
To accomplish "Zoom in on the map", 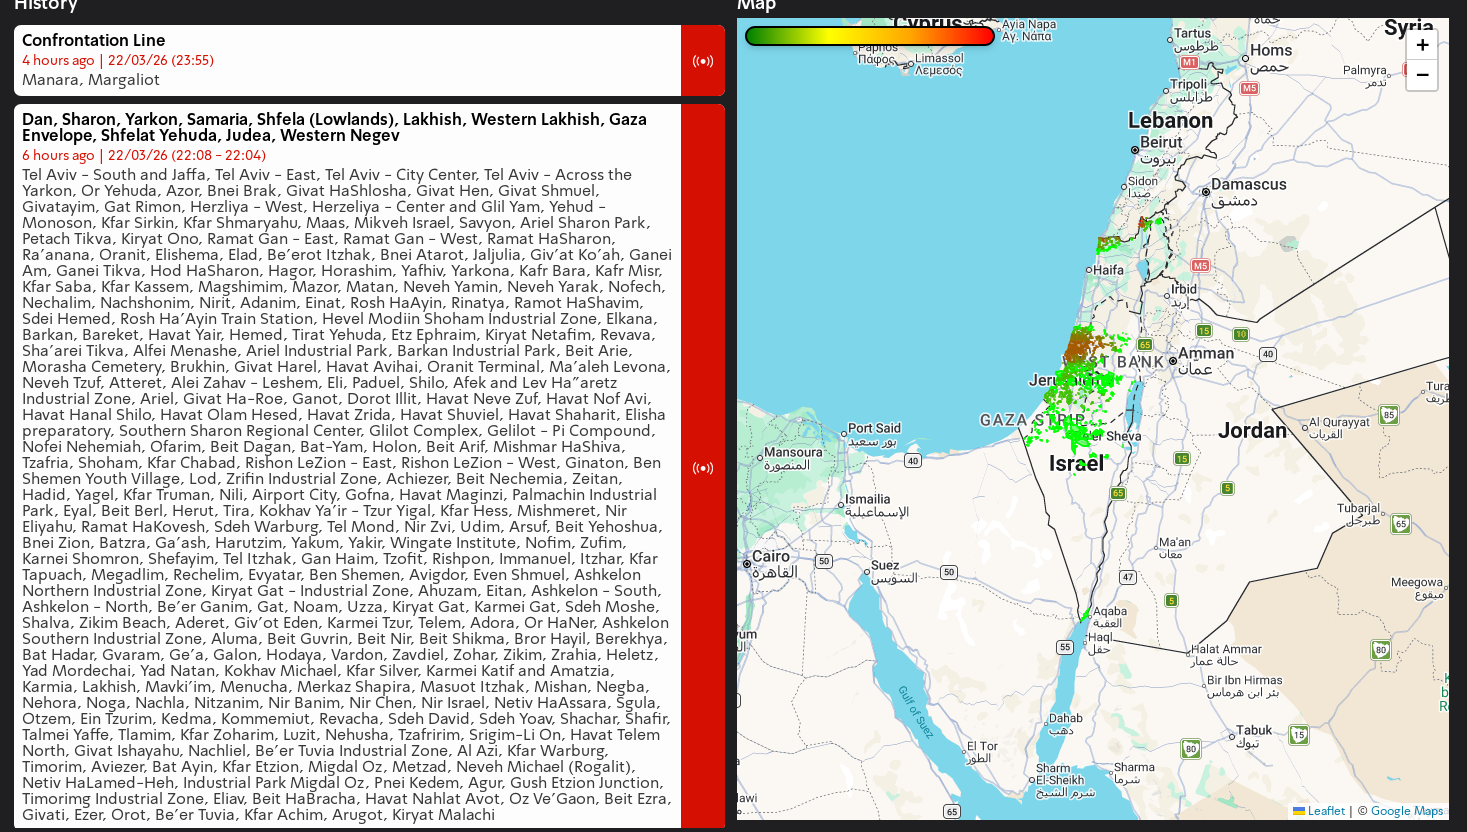I will tap(1422, 45).
